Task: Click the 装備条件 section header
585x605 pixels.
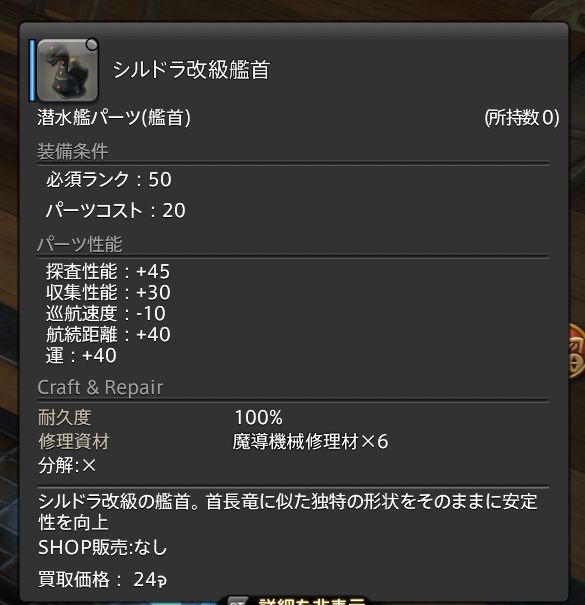Action: pyautogui.click(x=73, y=151)
